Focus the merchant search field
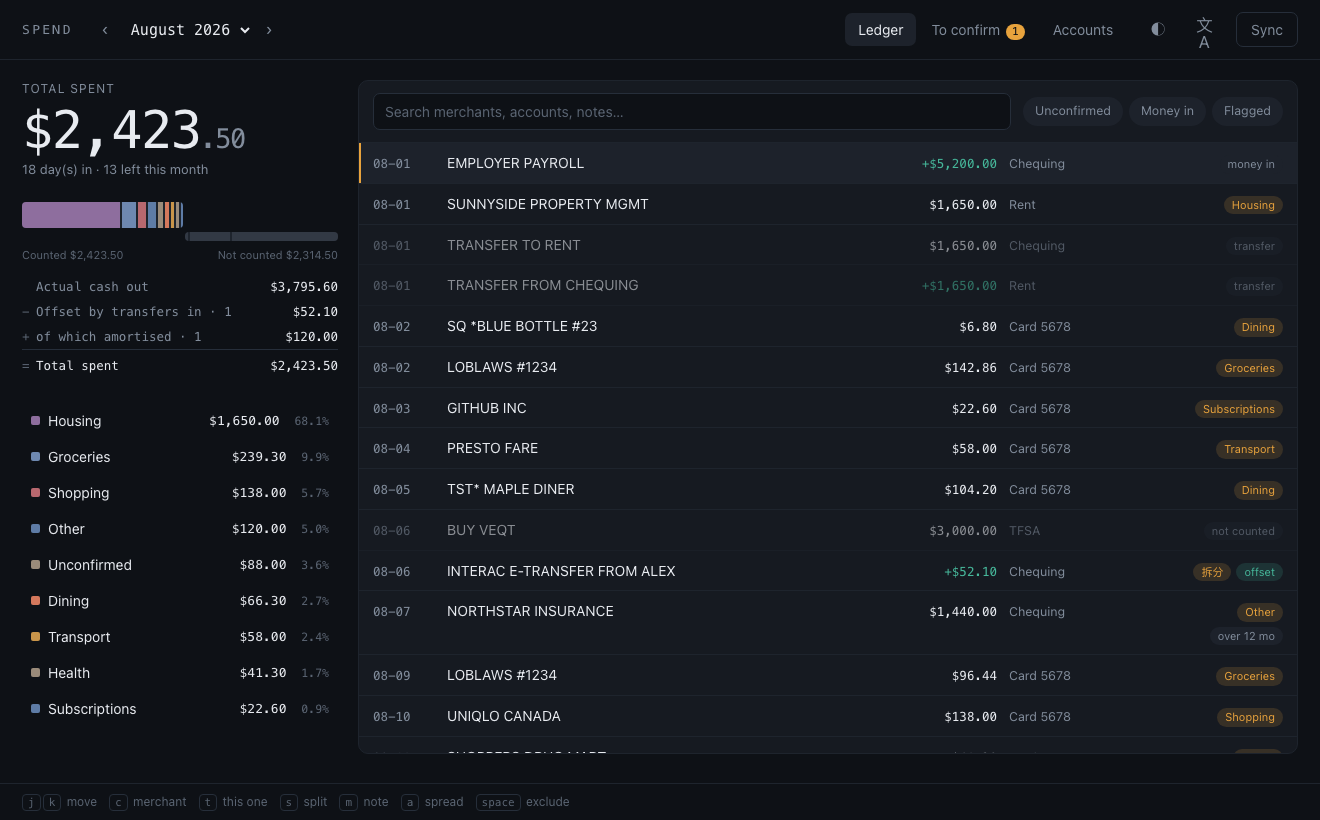This screenshot has width=1320, height=820. coord(692,111)
